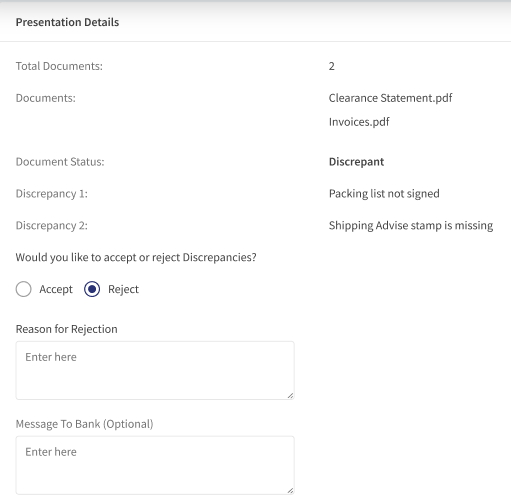Click the 'Discrepancy 1:' label
Image resolution: width=511 pixels, height=498 pixels.
52,194
